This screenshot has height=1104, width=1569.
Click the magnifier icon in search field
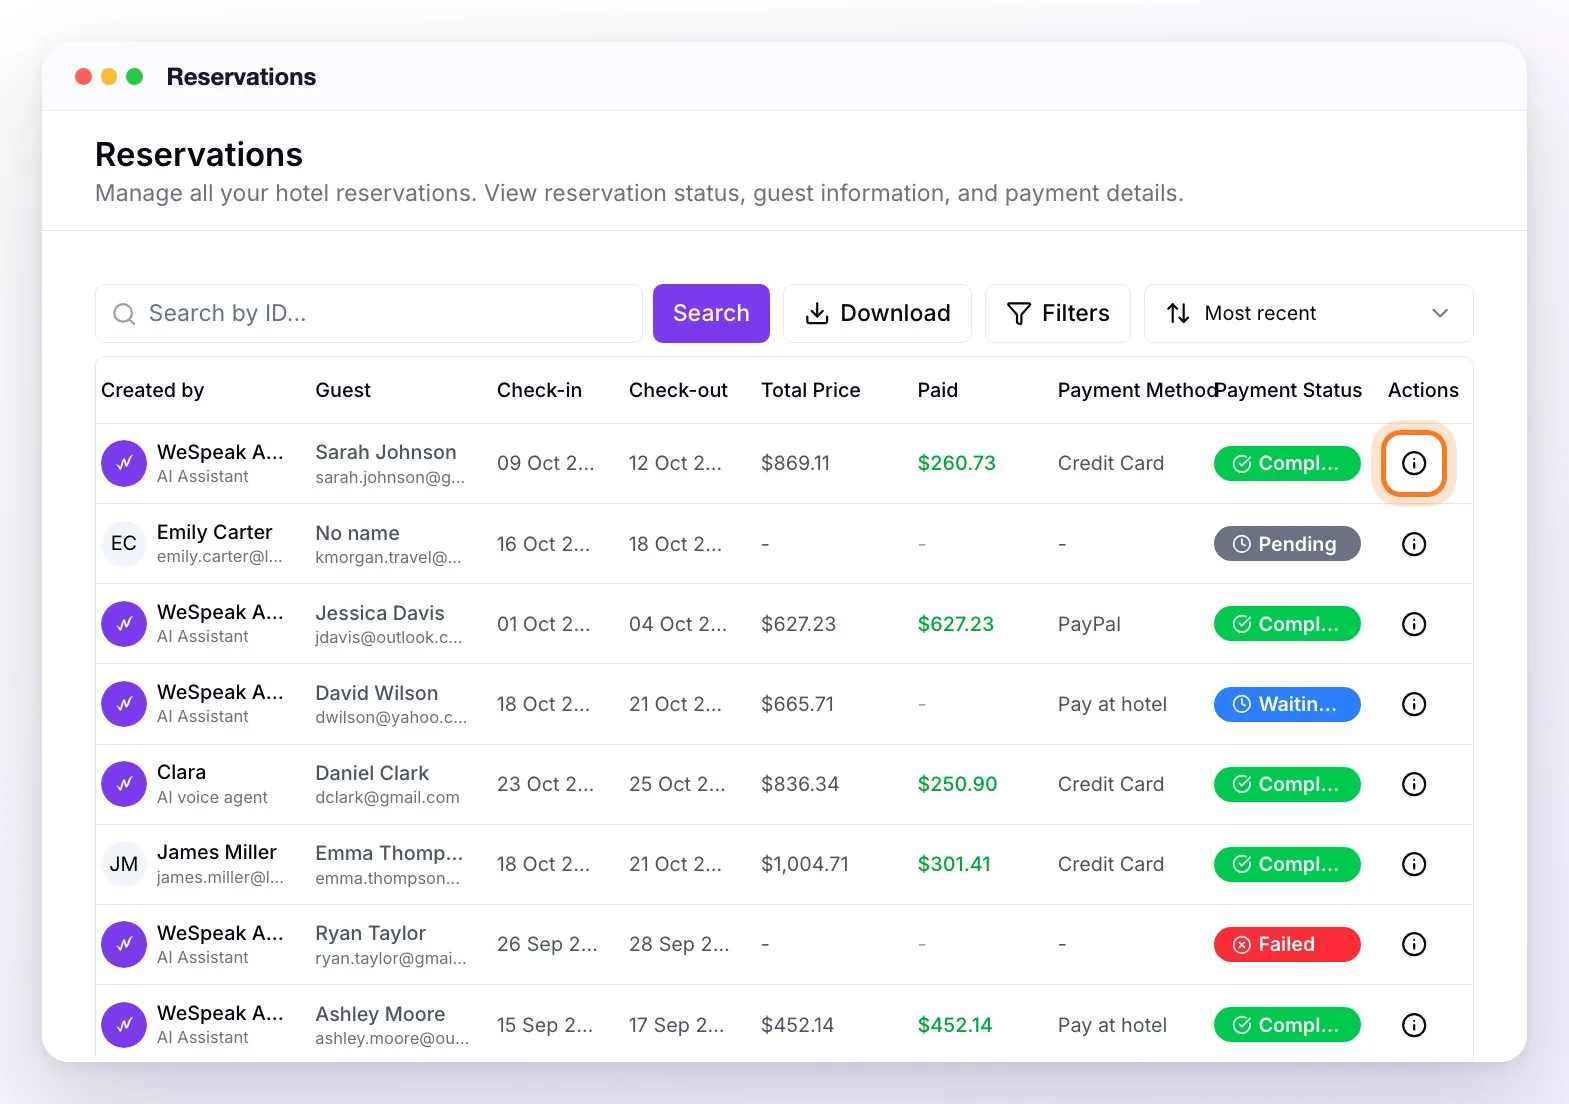(x=124, y=314)
